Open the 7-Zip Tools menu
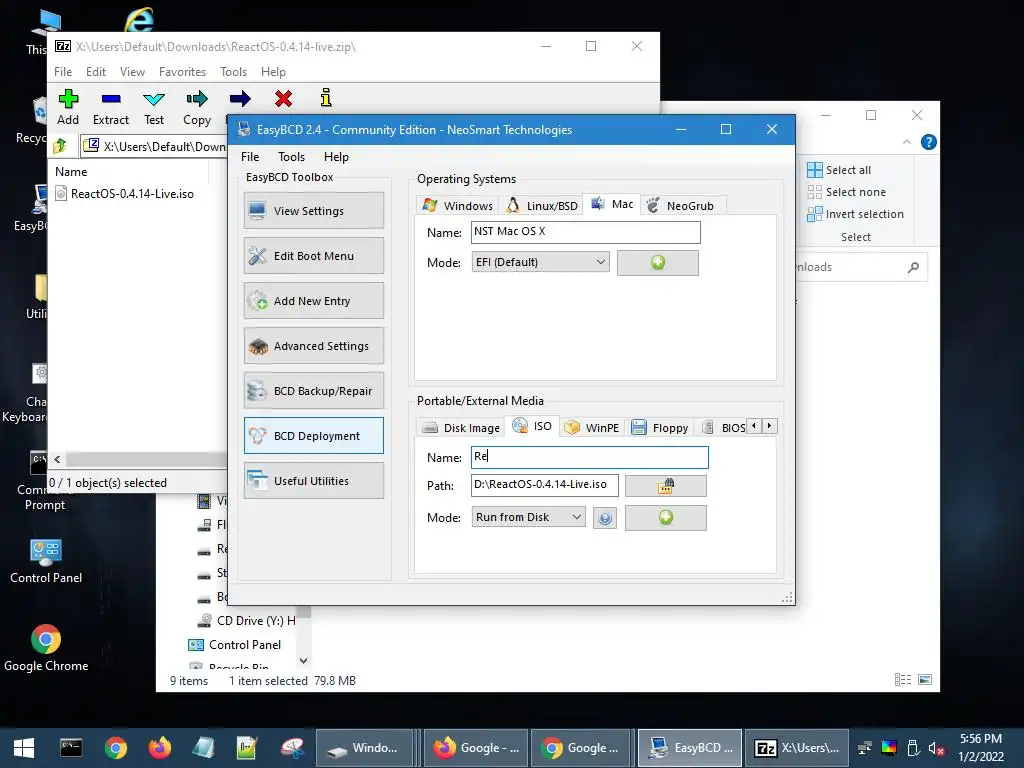Image resolution: width=1024 pixels, height=768 pixels. (x=233, y=72)
